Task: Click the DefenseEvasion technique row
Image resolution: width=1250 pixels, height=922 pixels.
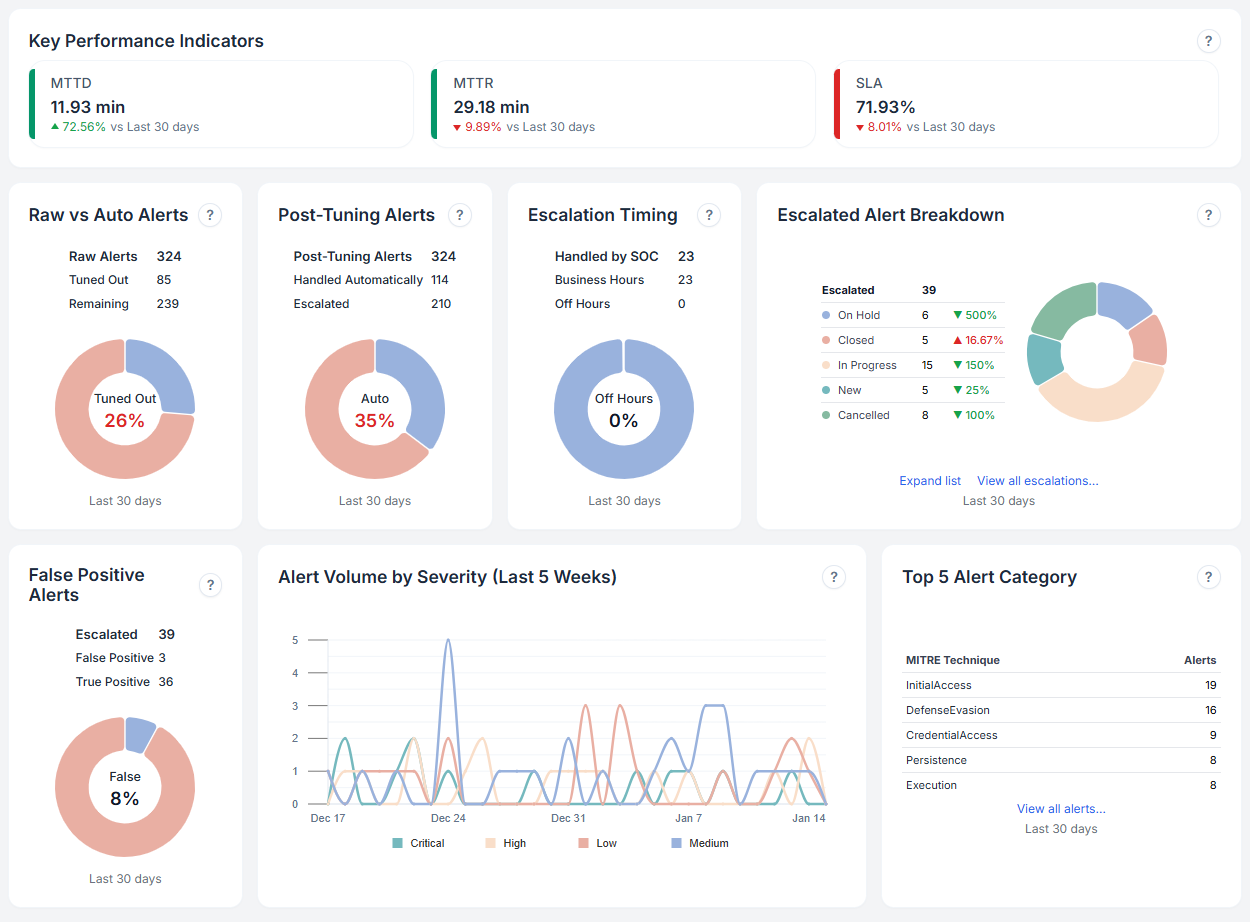Action: (1061, 710)
